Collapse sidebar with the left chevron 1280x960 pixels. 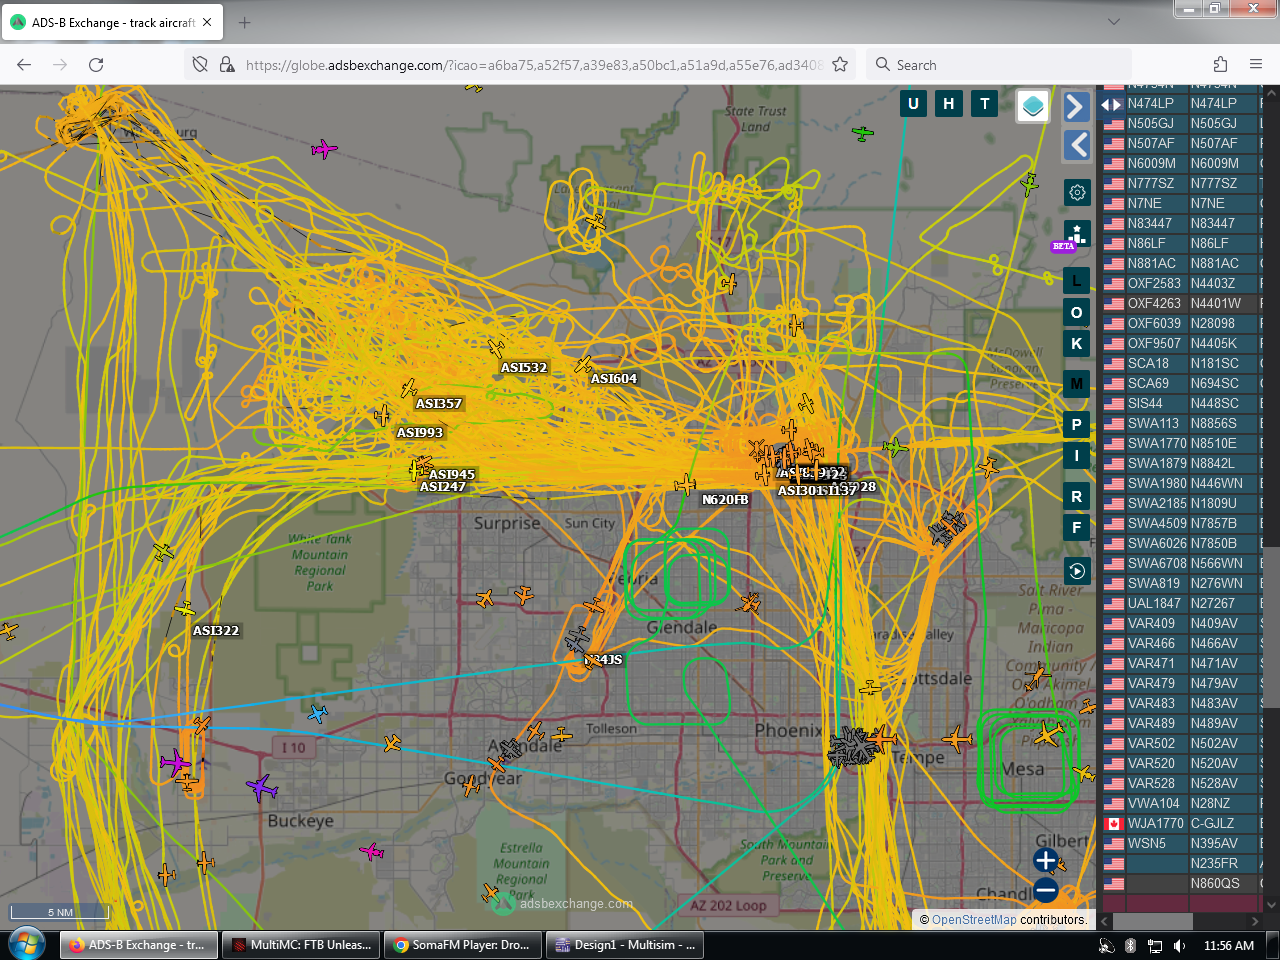point(1076,145)
